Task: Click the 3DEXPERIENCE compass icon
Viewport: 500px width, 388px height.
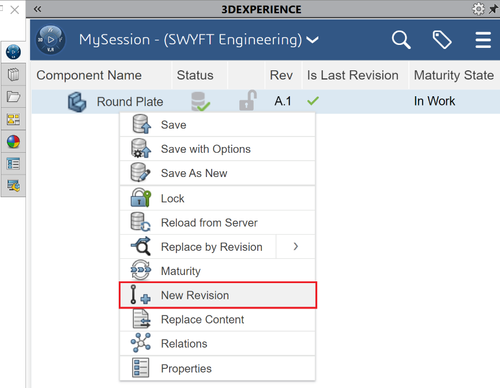Action: click(x=50, y=40)
